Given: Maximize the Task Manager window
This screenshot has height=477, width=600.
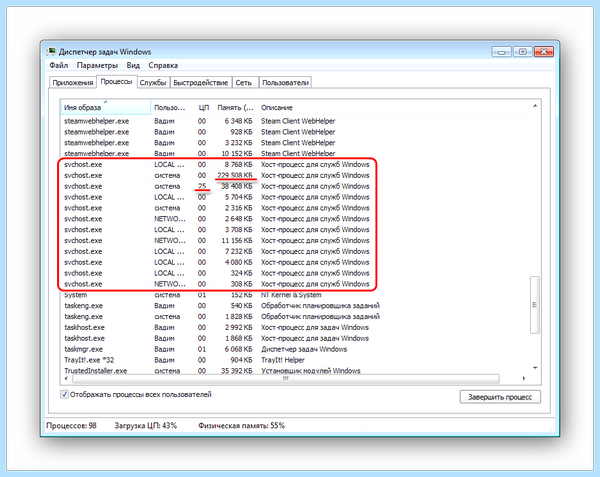Looking at the screenshot, I should click(522, 52).
